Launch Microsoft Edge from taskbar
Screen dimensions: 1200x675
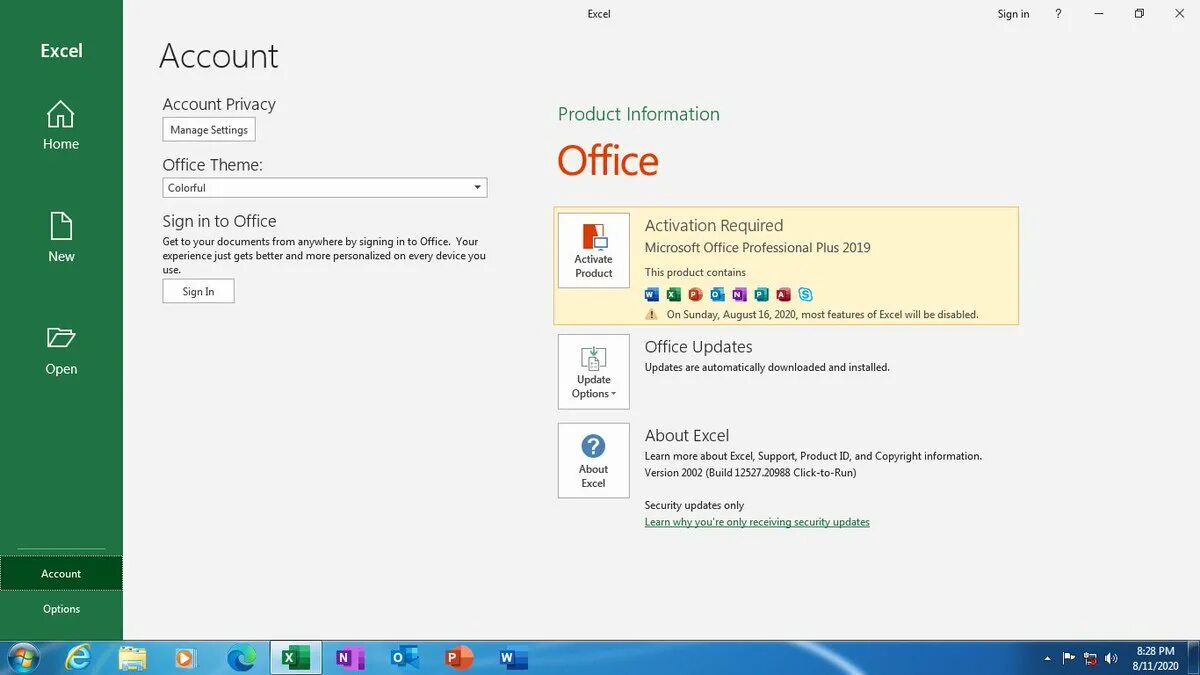tap(241, 658)
